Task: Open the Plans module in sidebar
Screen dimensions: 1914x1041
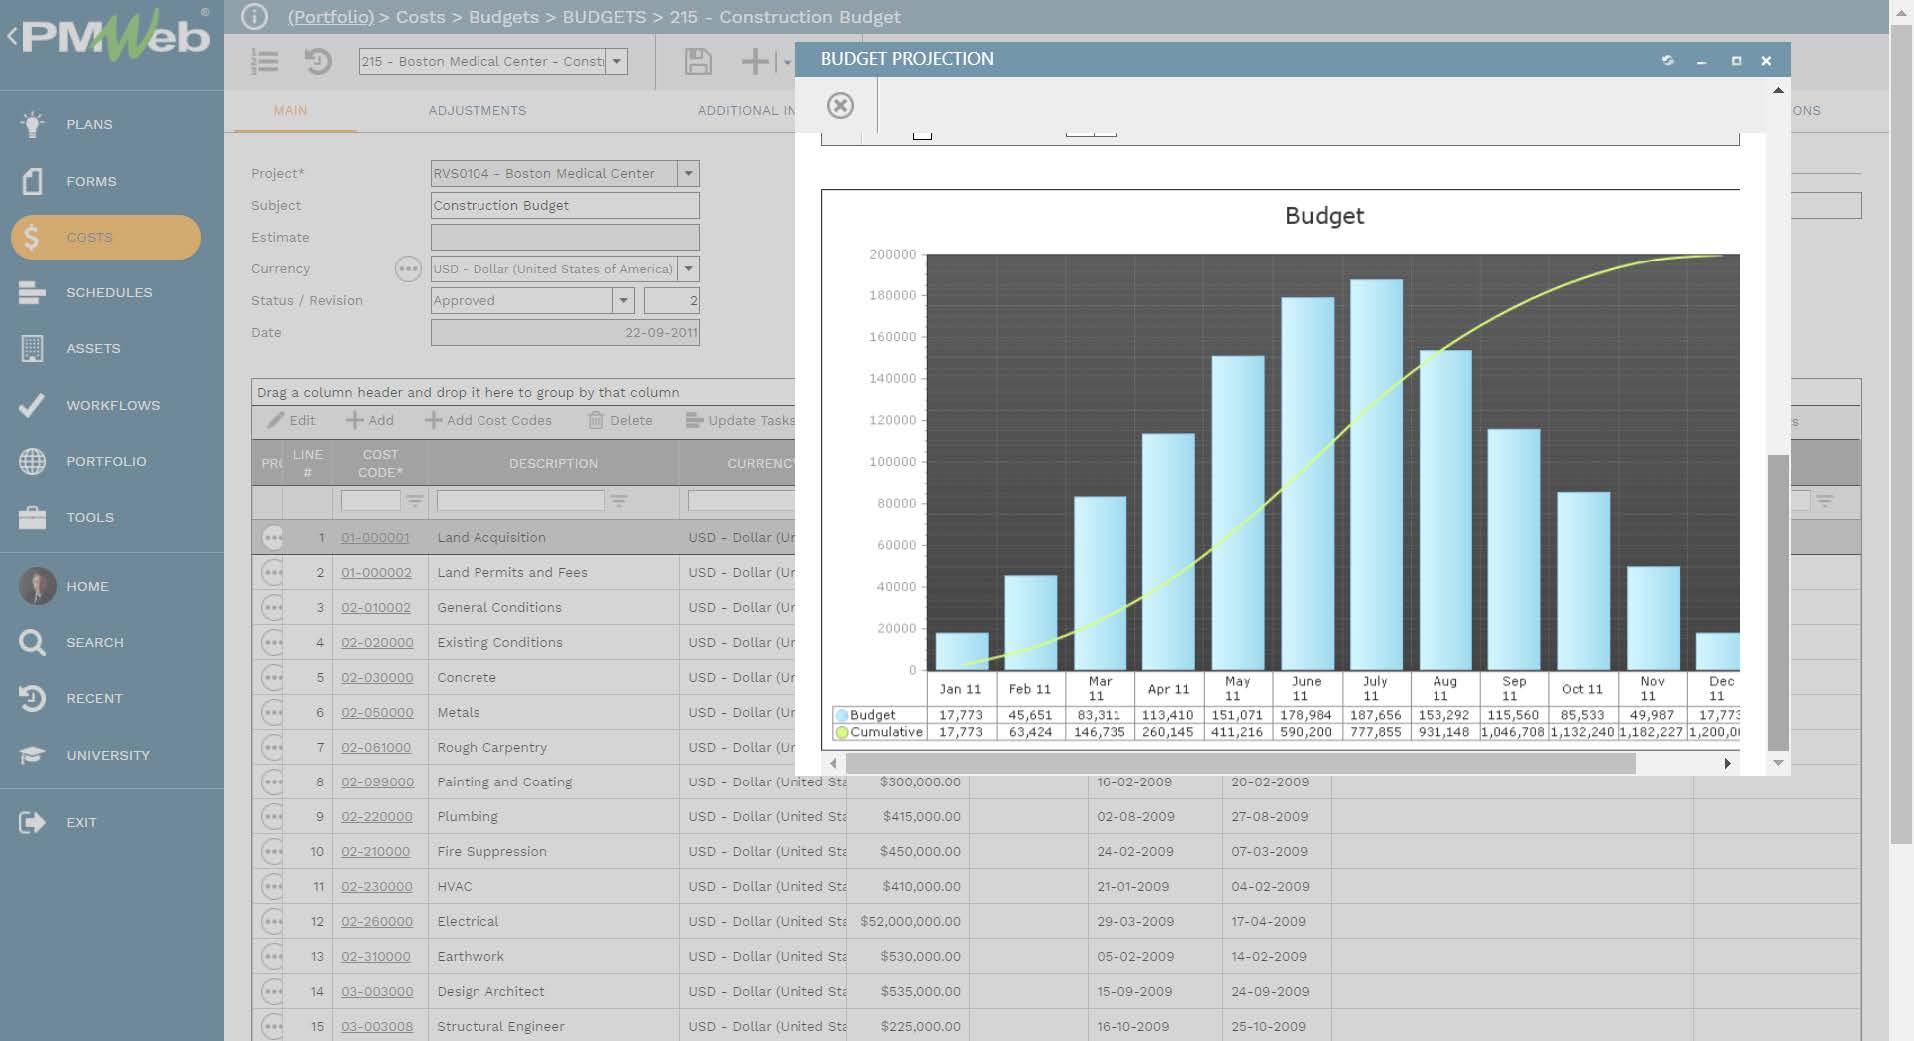Action: click(88, 124)
